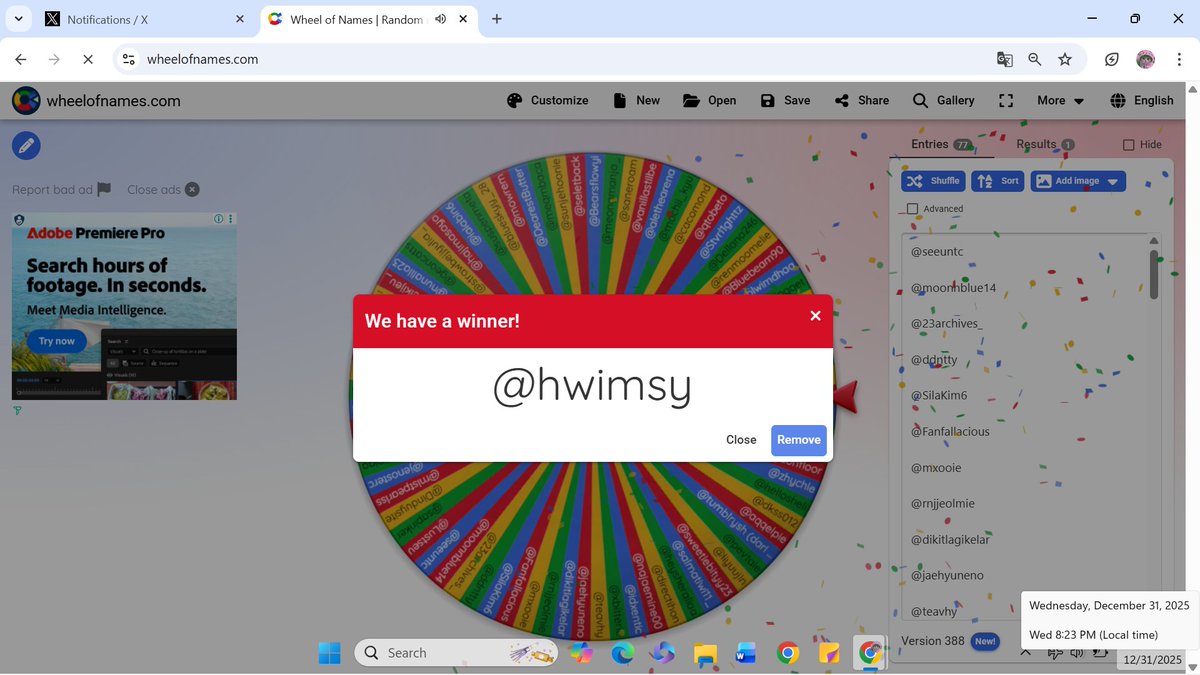Expand the Add image dropdown arrow
Viewport: 1200px width, 675px height.
tap(1114, 181)
